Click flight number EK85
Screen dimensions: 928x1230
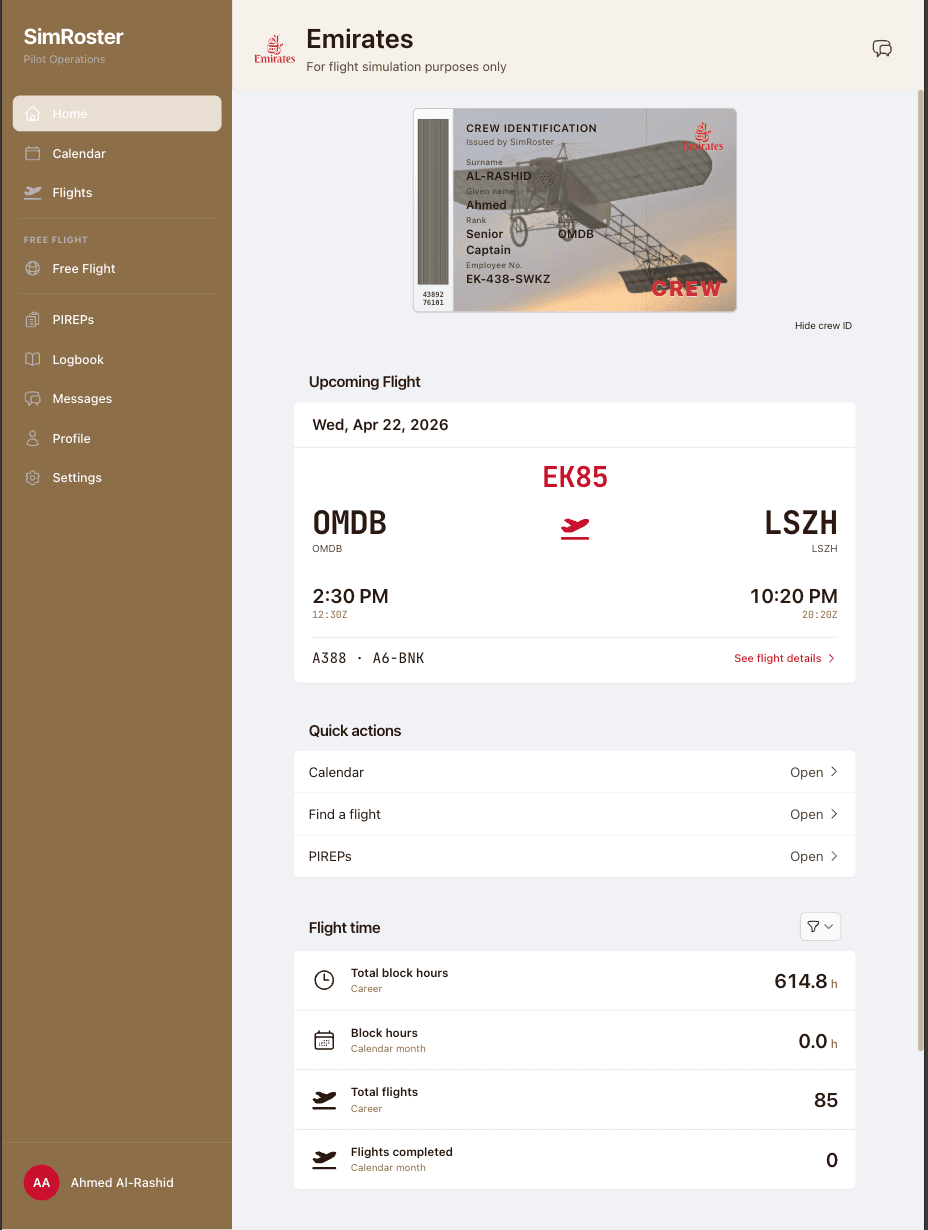575,477
